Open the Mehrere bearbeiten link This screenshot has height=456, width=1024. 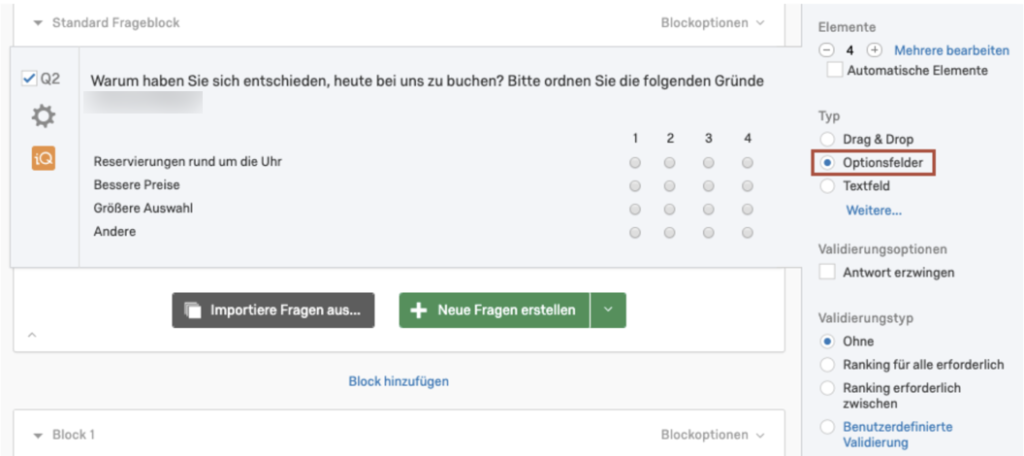pyautogui.click(x=952, y=50)
